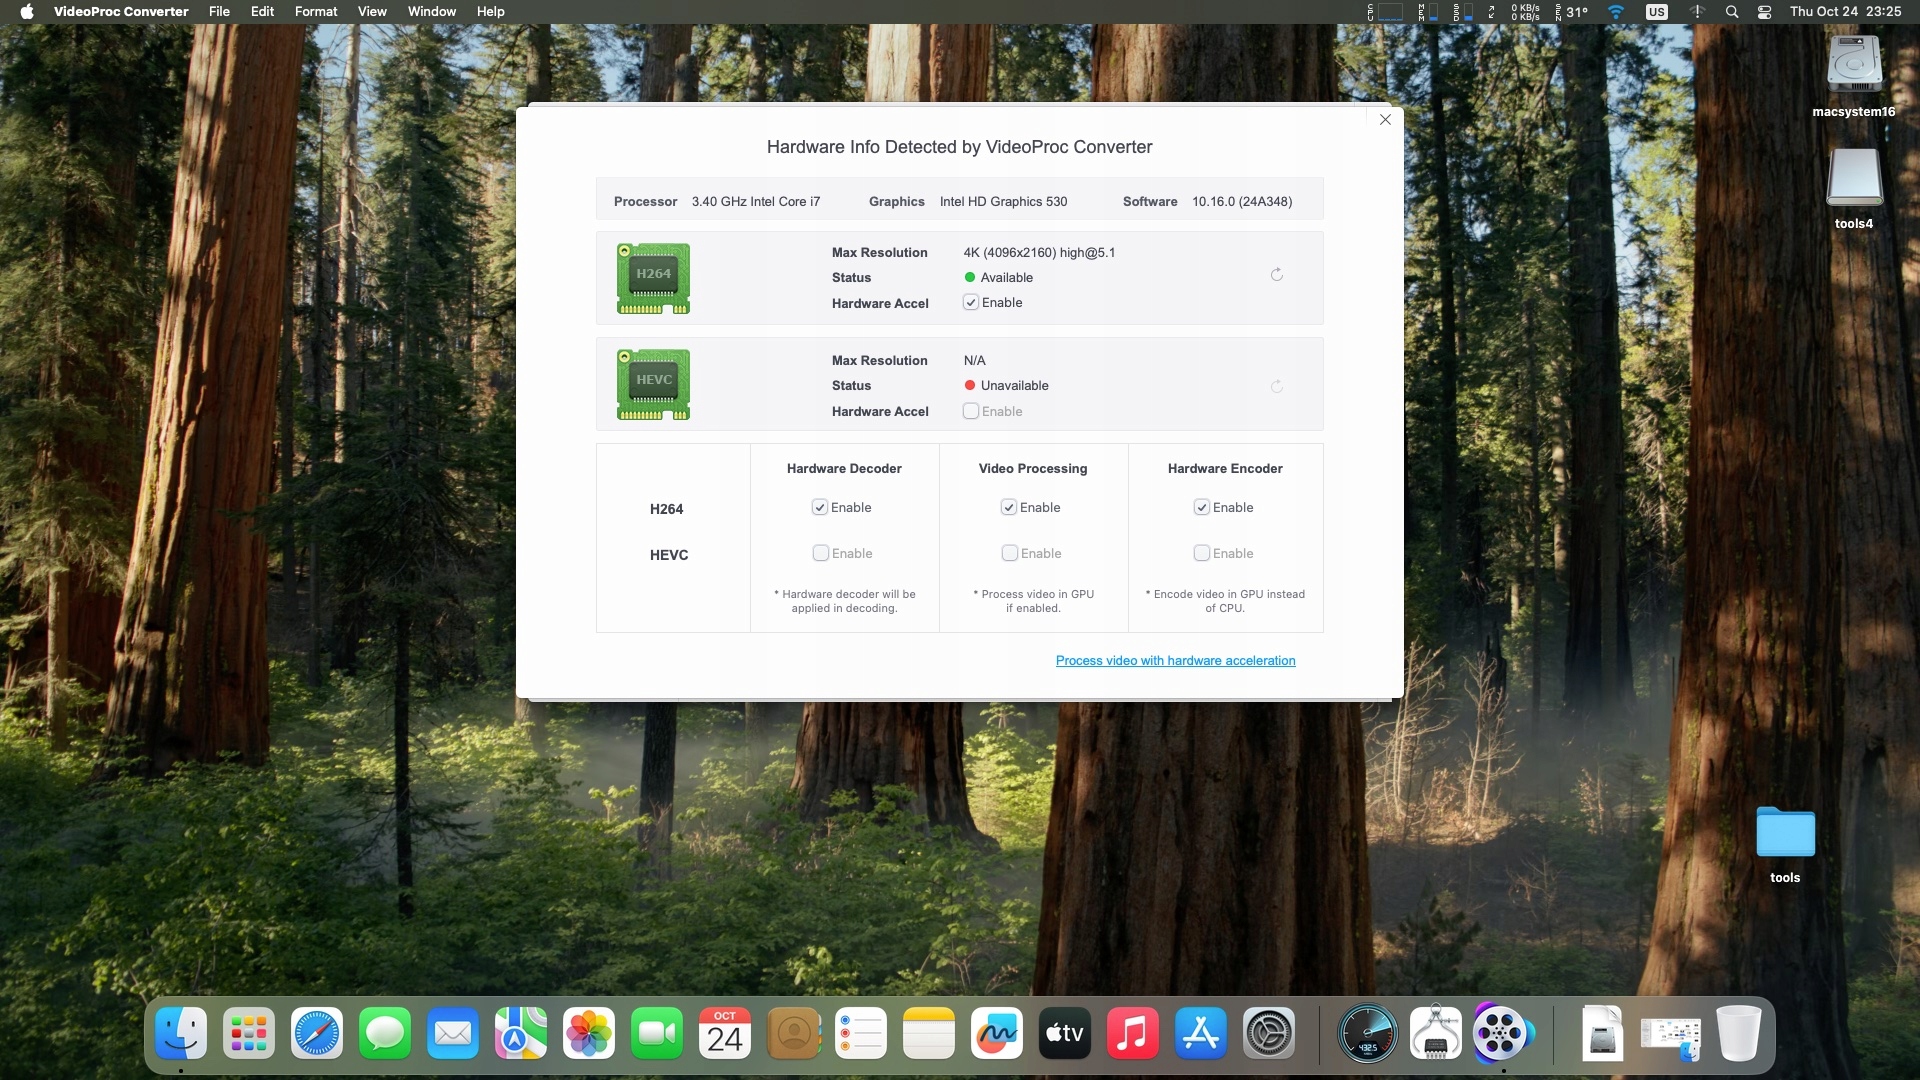Open the tools4 drive on desktop
Screen dimensions: 1920x1080
(1853, 180)
